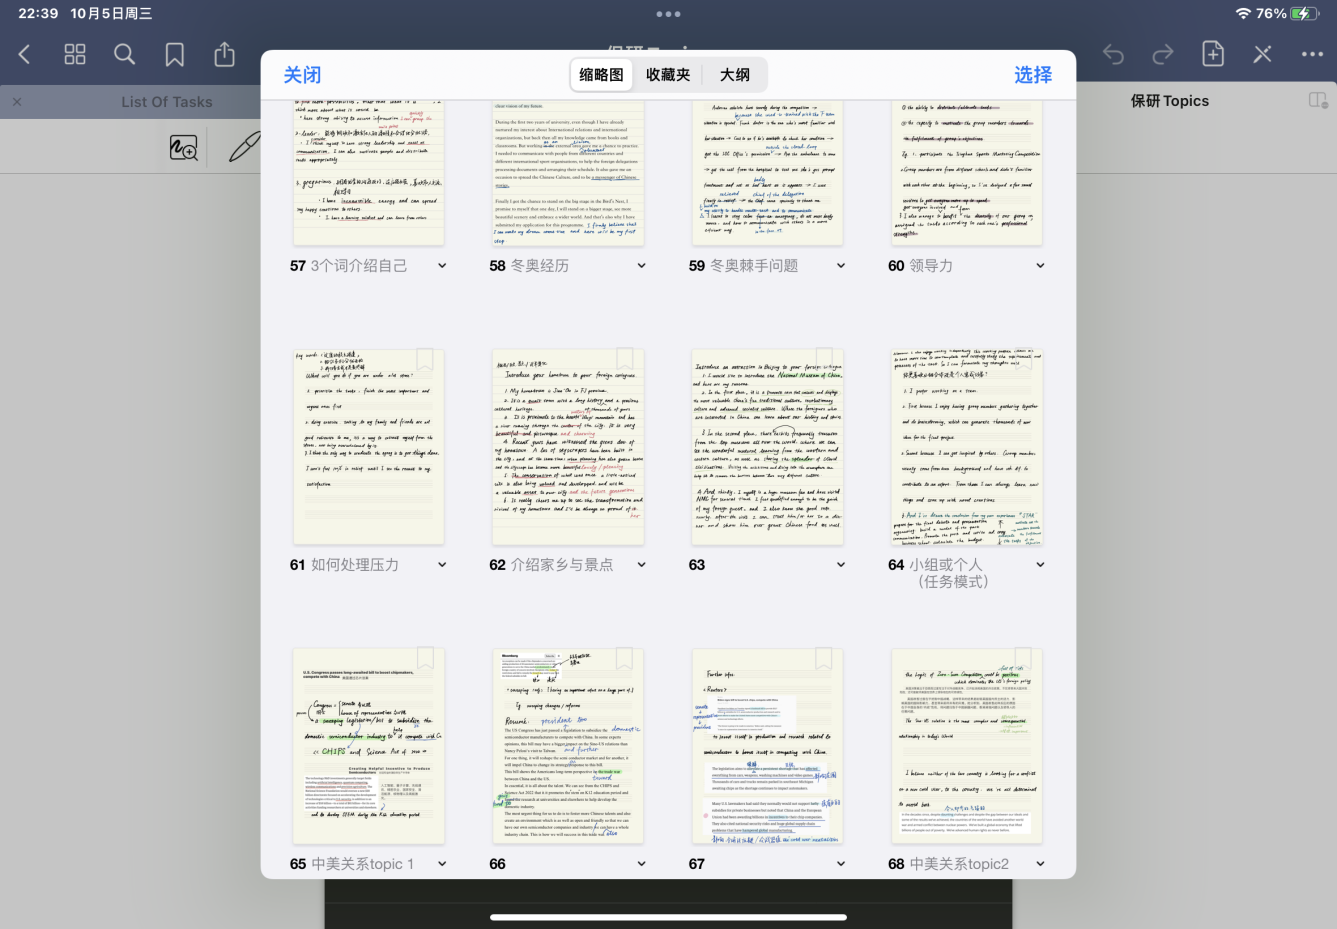1337x929 pixels.
Task: Switch to the 收藏夹 tab
Action: coord(668,75)
